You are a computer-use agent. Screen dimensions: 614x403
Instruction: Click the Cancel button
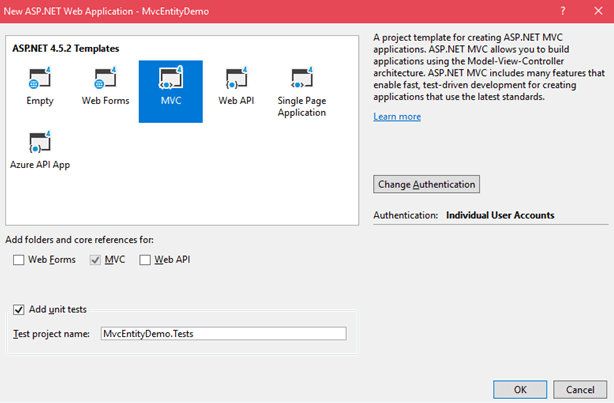pyautogui.click(x=580, y=390)
